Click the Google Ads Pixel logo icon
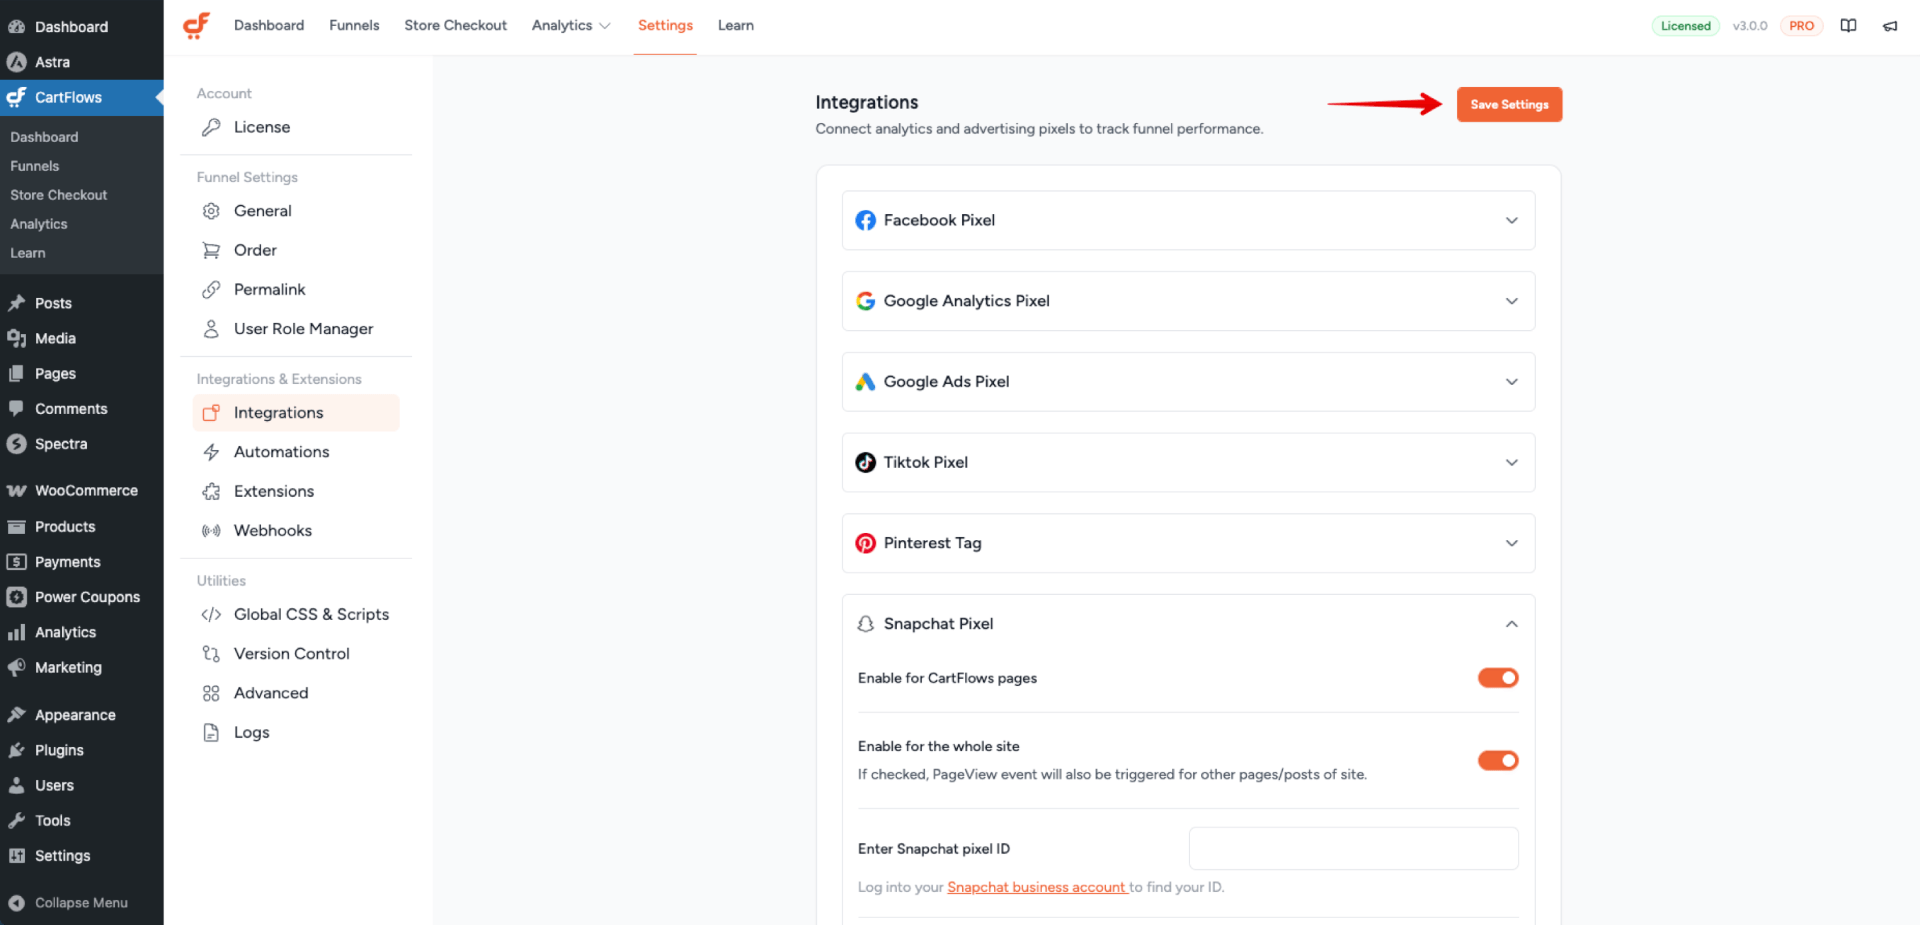 pyautogui.click(x=866, y=382)
